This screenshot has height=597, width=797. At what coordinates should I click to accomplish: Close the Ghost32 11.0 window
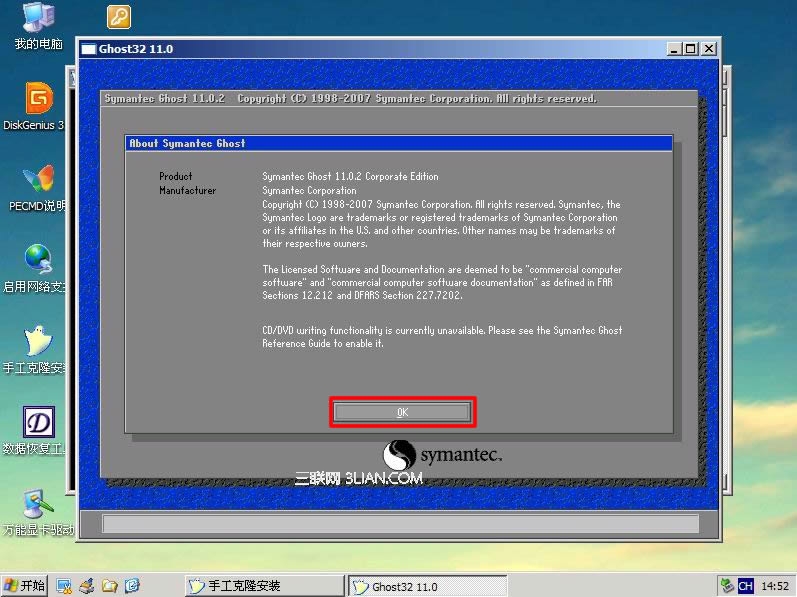[709, 49]
